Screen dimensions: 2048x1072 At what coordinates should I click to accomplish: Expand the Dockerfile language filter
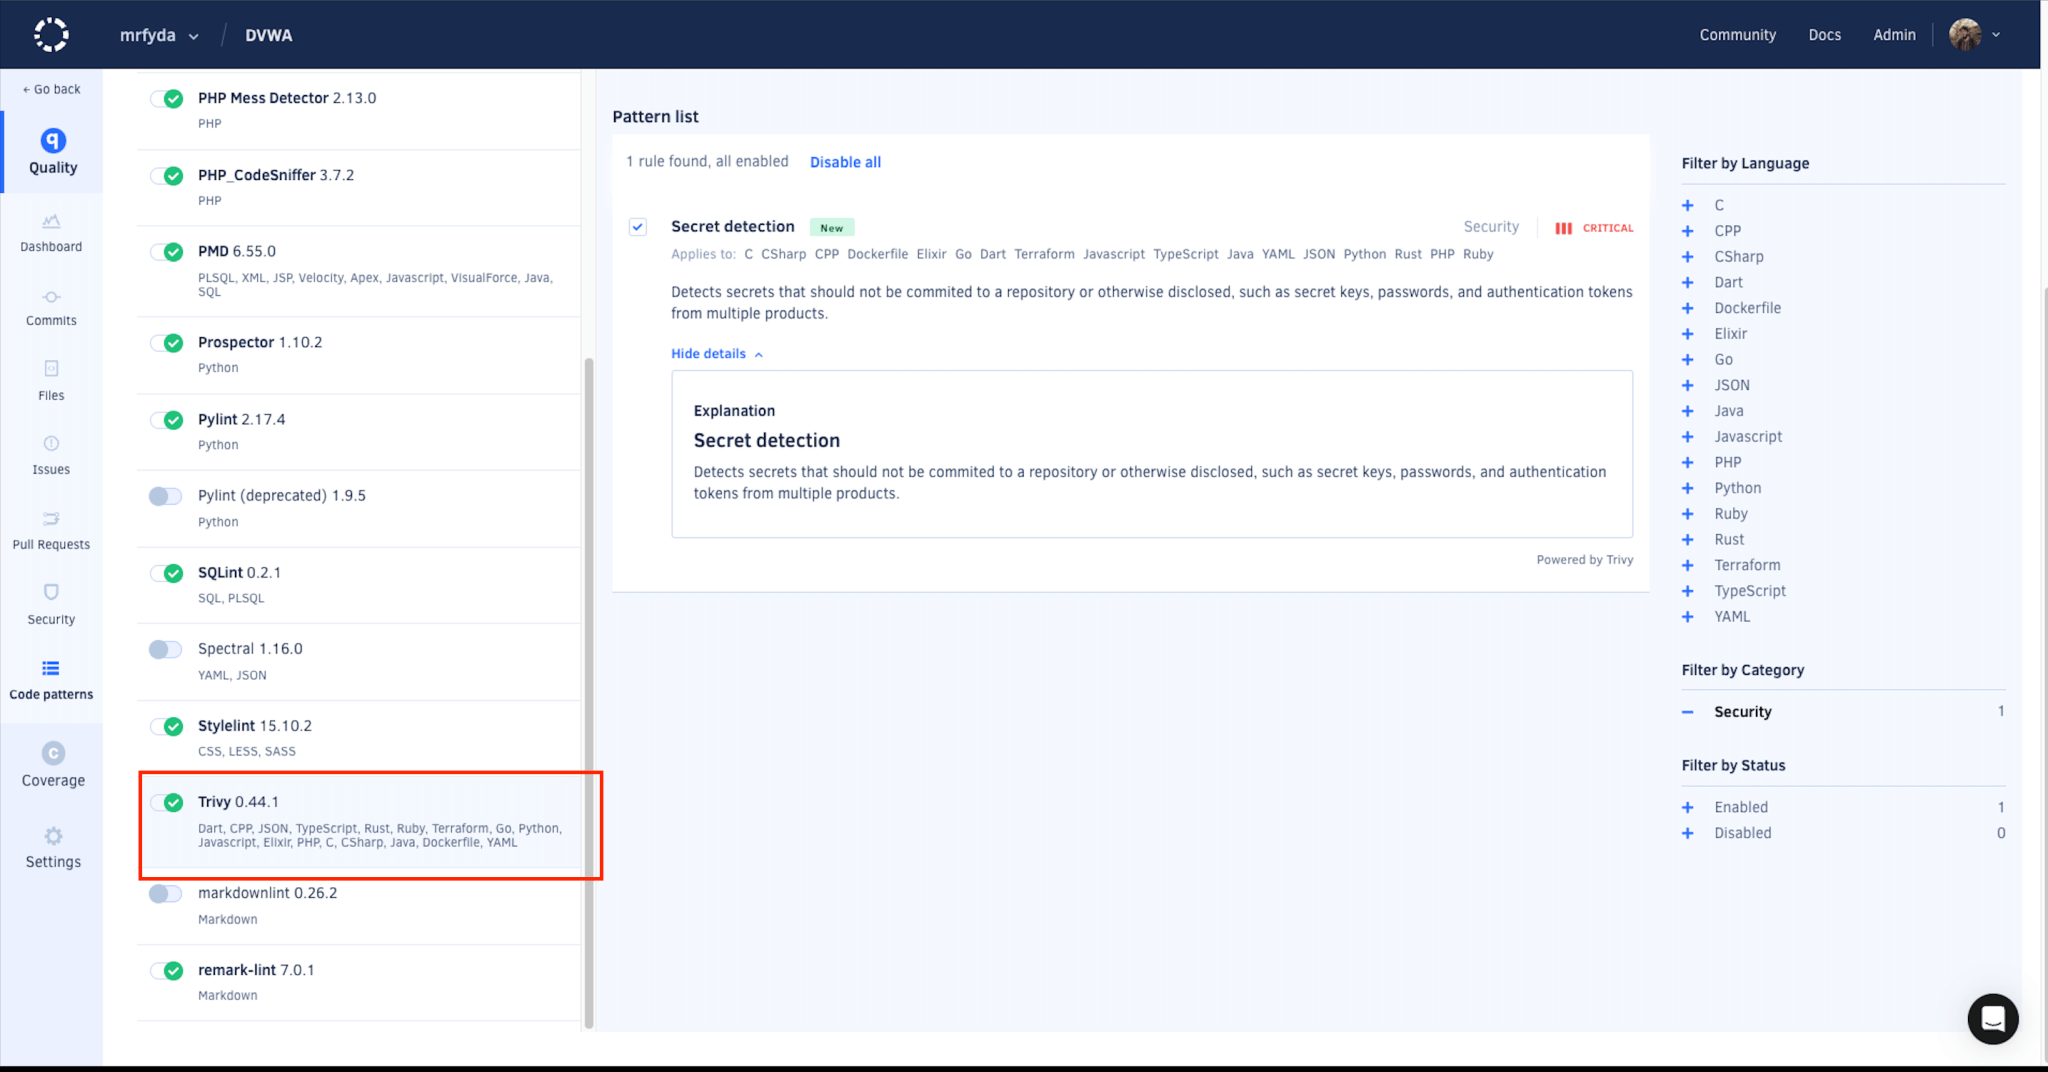click(x=1688, y=308)
